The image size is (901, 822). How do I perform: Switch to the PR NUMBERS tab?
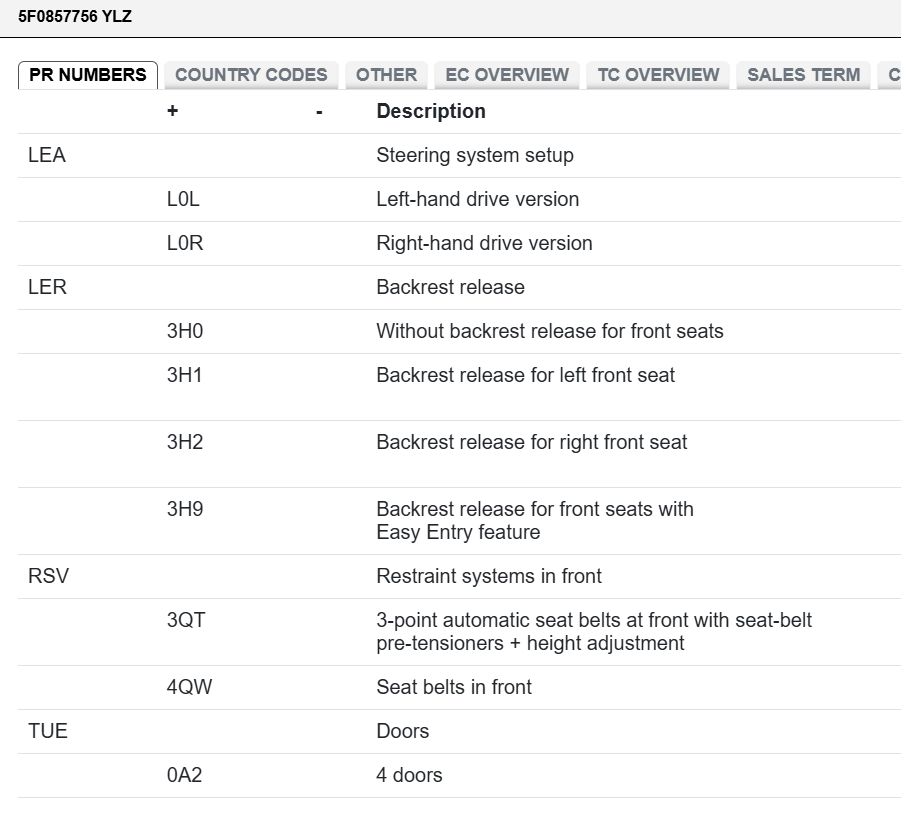(x=88, y=75)
